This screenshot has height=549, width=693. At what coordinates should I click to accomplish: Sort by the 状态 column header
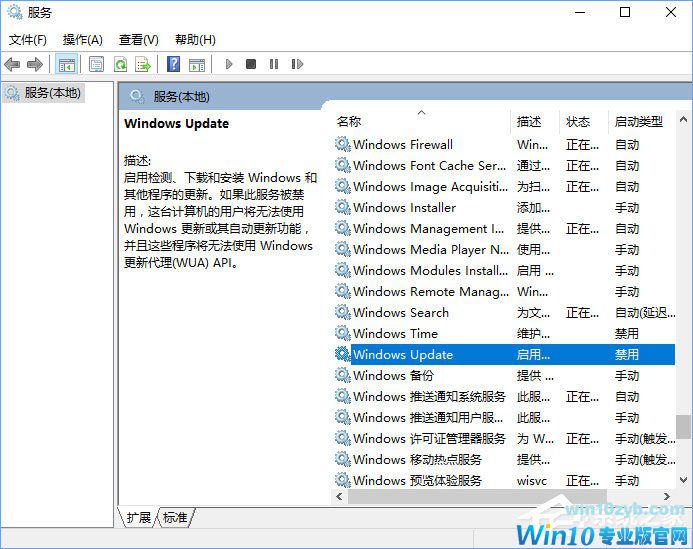[x=578, y=121]
